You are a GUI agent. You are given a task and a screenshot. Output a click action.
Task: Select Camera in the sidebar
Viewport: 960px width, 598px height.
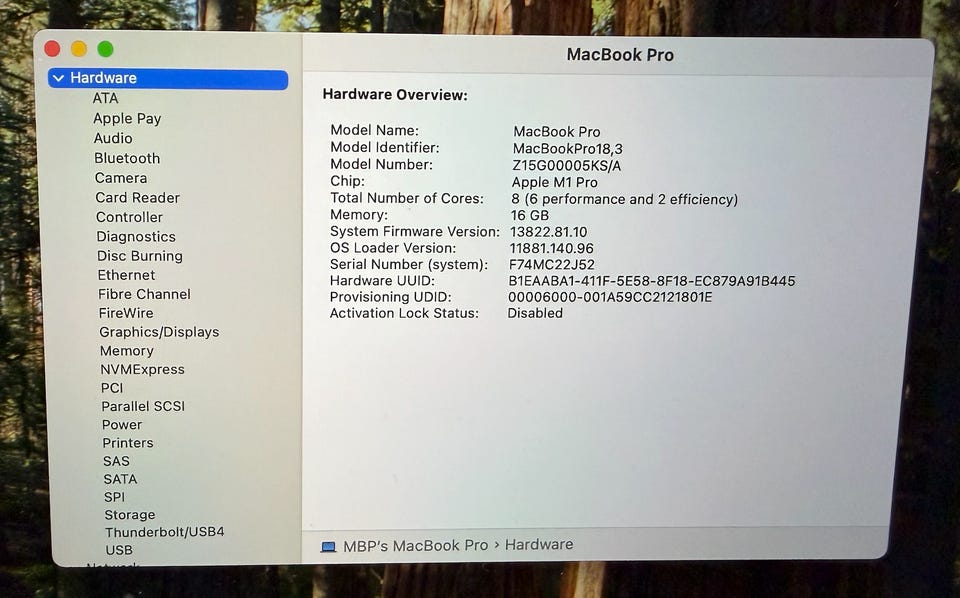click(x=121, y=178)
